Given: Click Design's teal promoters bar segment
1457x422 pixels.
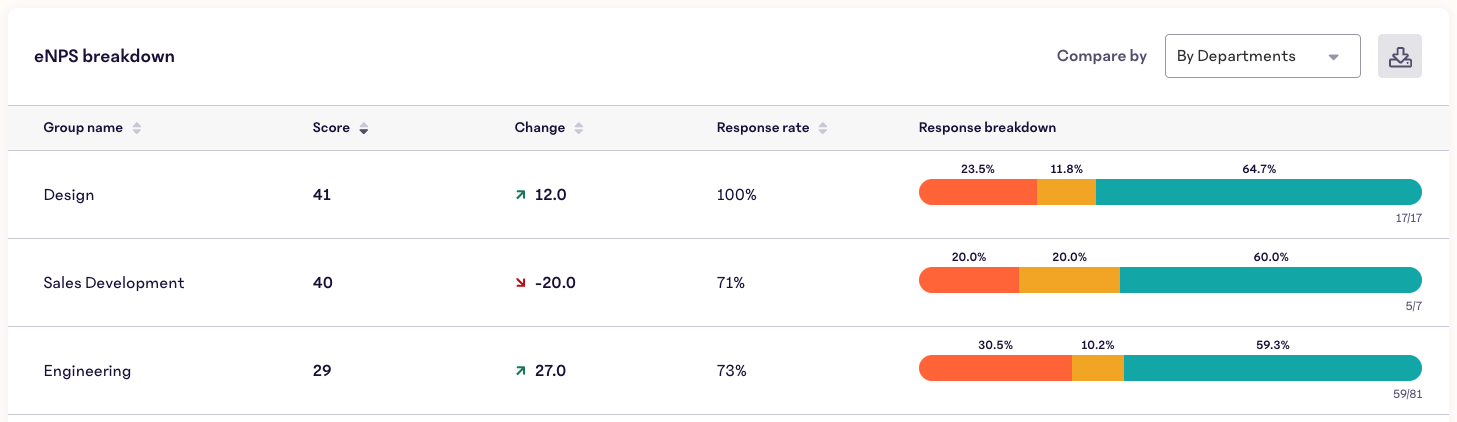Looking at the screenshot, I should 1258,192.
